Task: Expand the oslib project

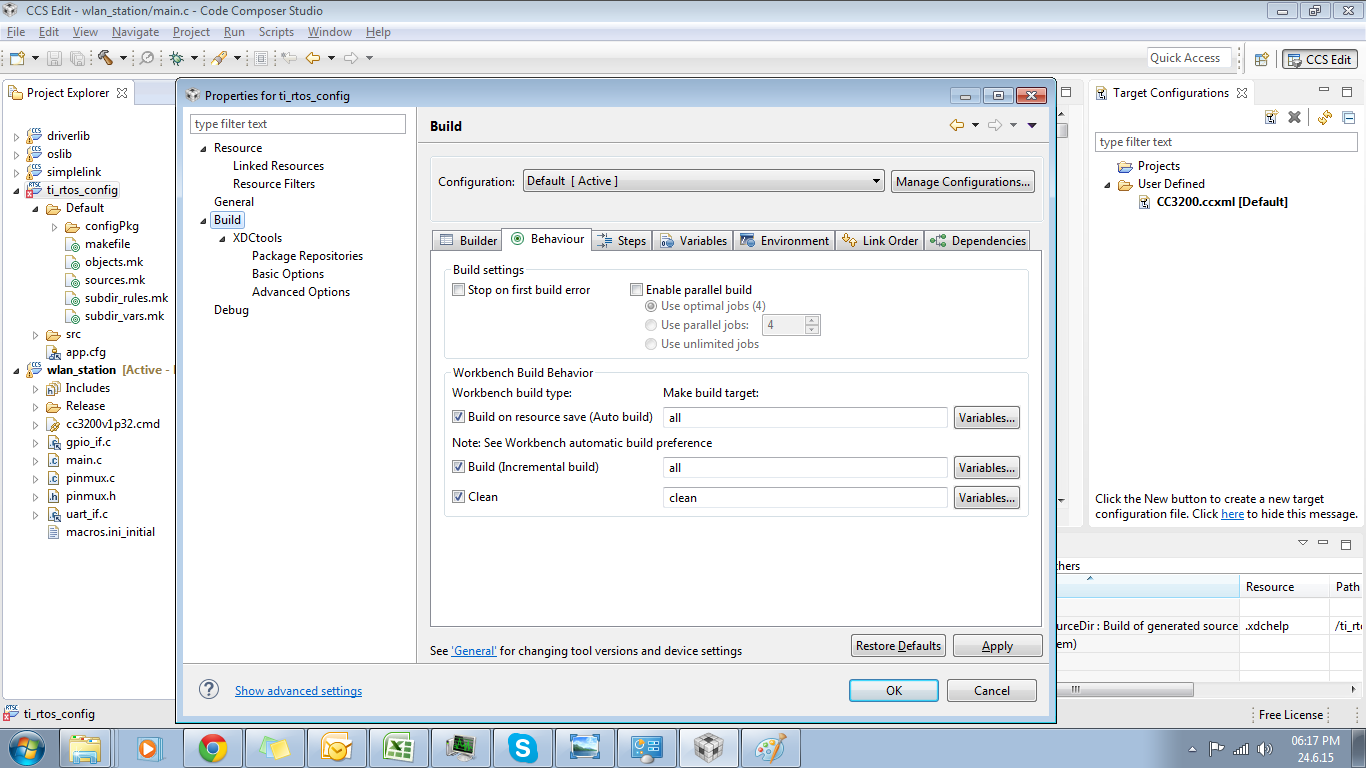Action: pyautogui.click(x=16, y=154)
